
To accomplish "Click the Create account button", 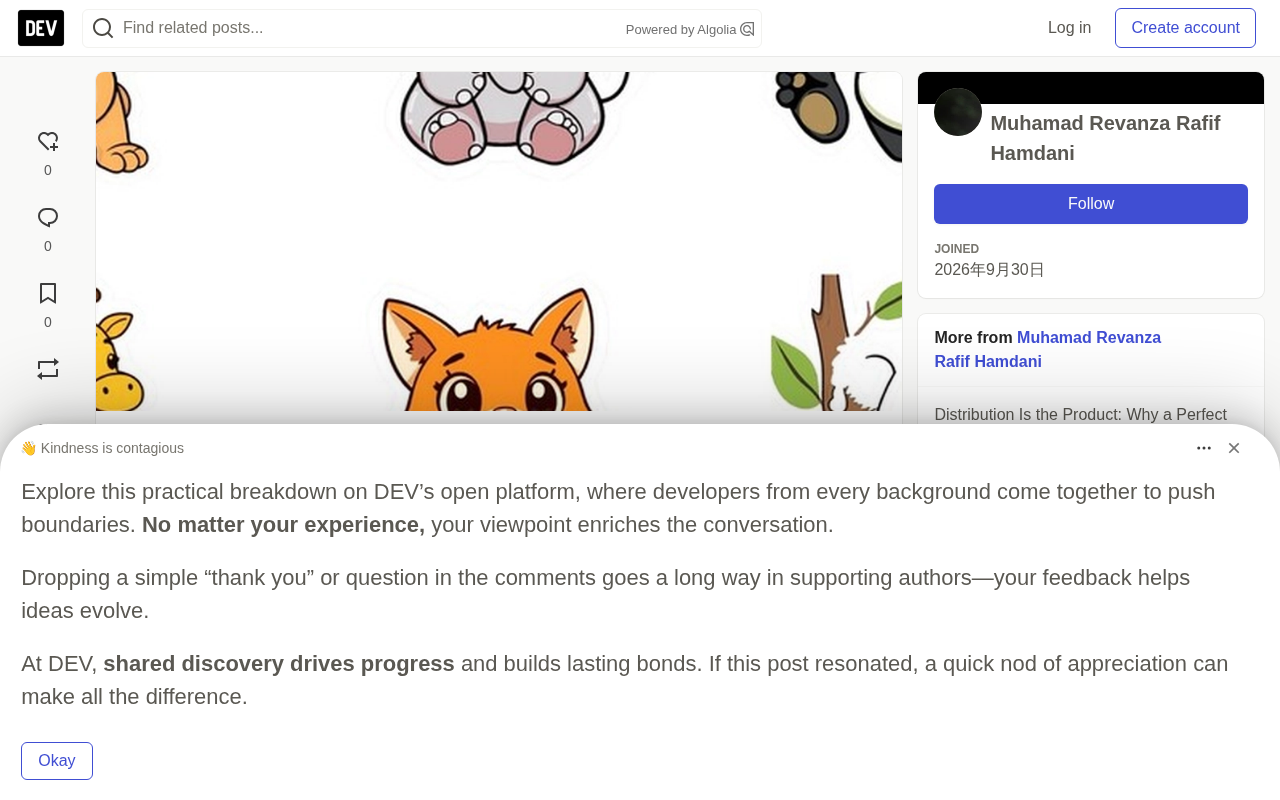I will pos(1185,28).
